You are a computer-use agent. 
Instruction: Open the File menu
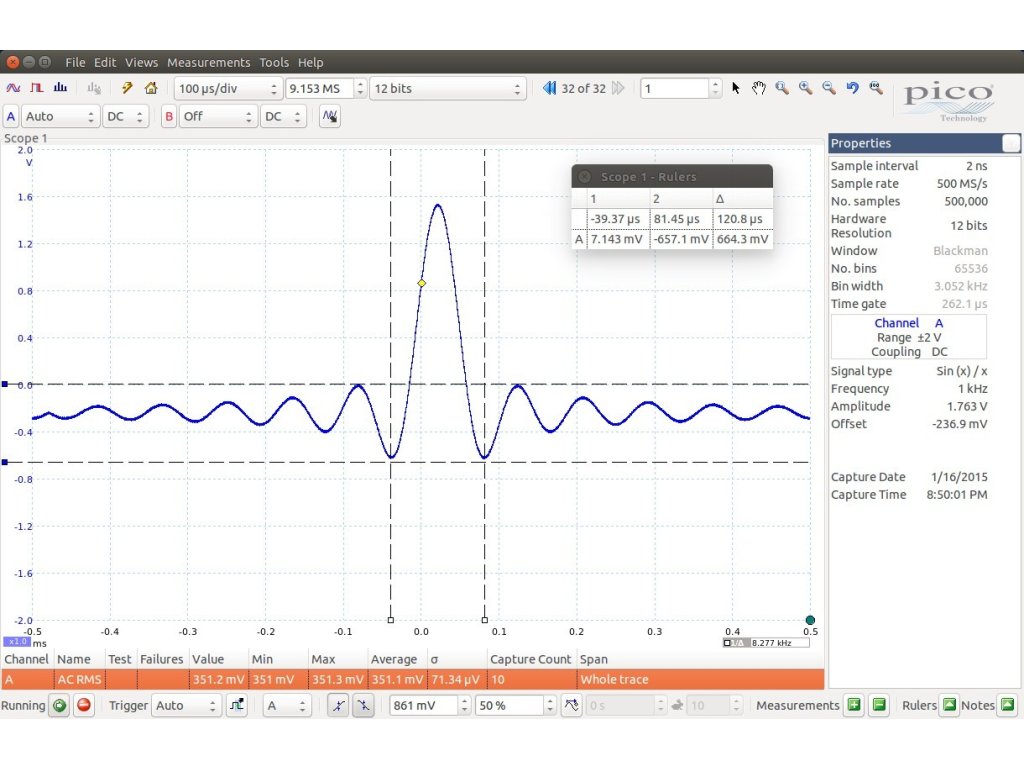click(x=75, y=63)
